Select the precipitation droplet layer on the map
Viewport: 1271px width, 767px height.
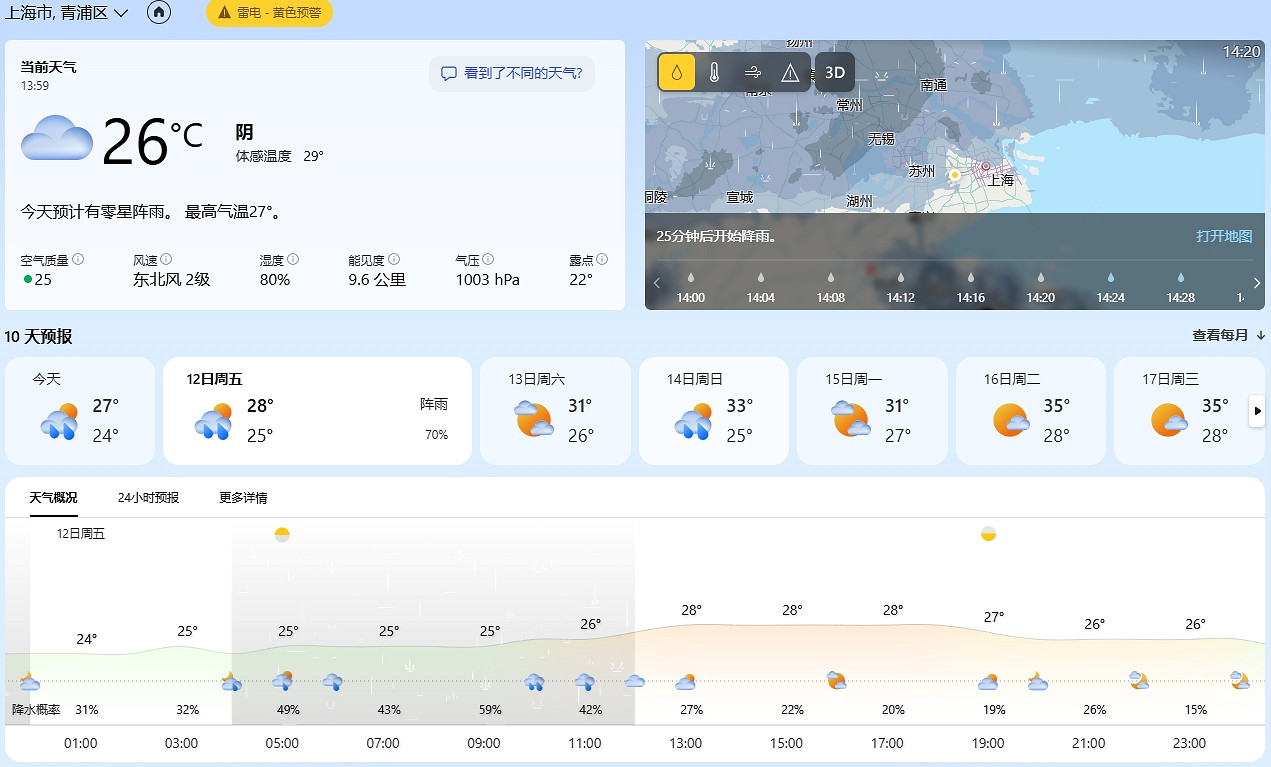point(675,71)
